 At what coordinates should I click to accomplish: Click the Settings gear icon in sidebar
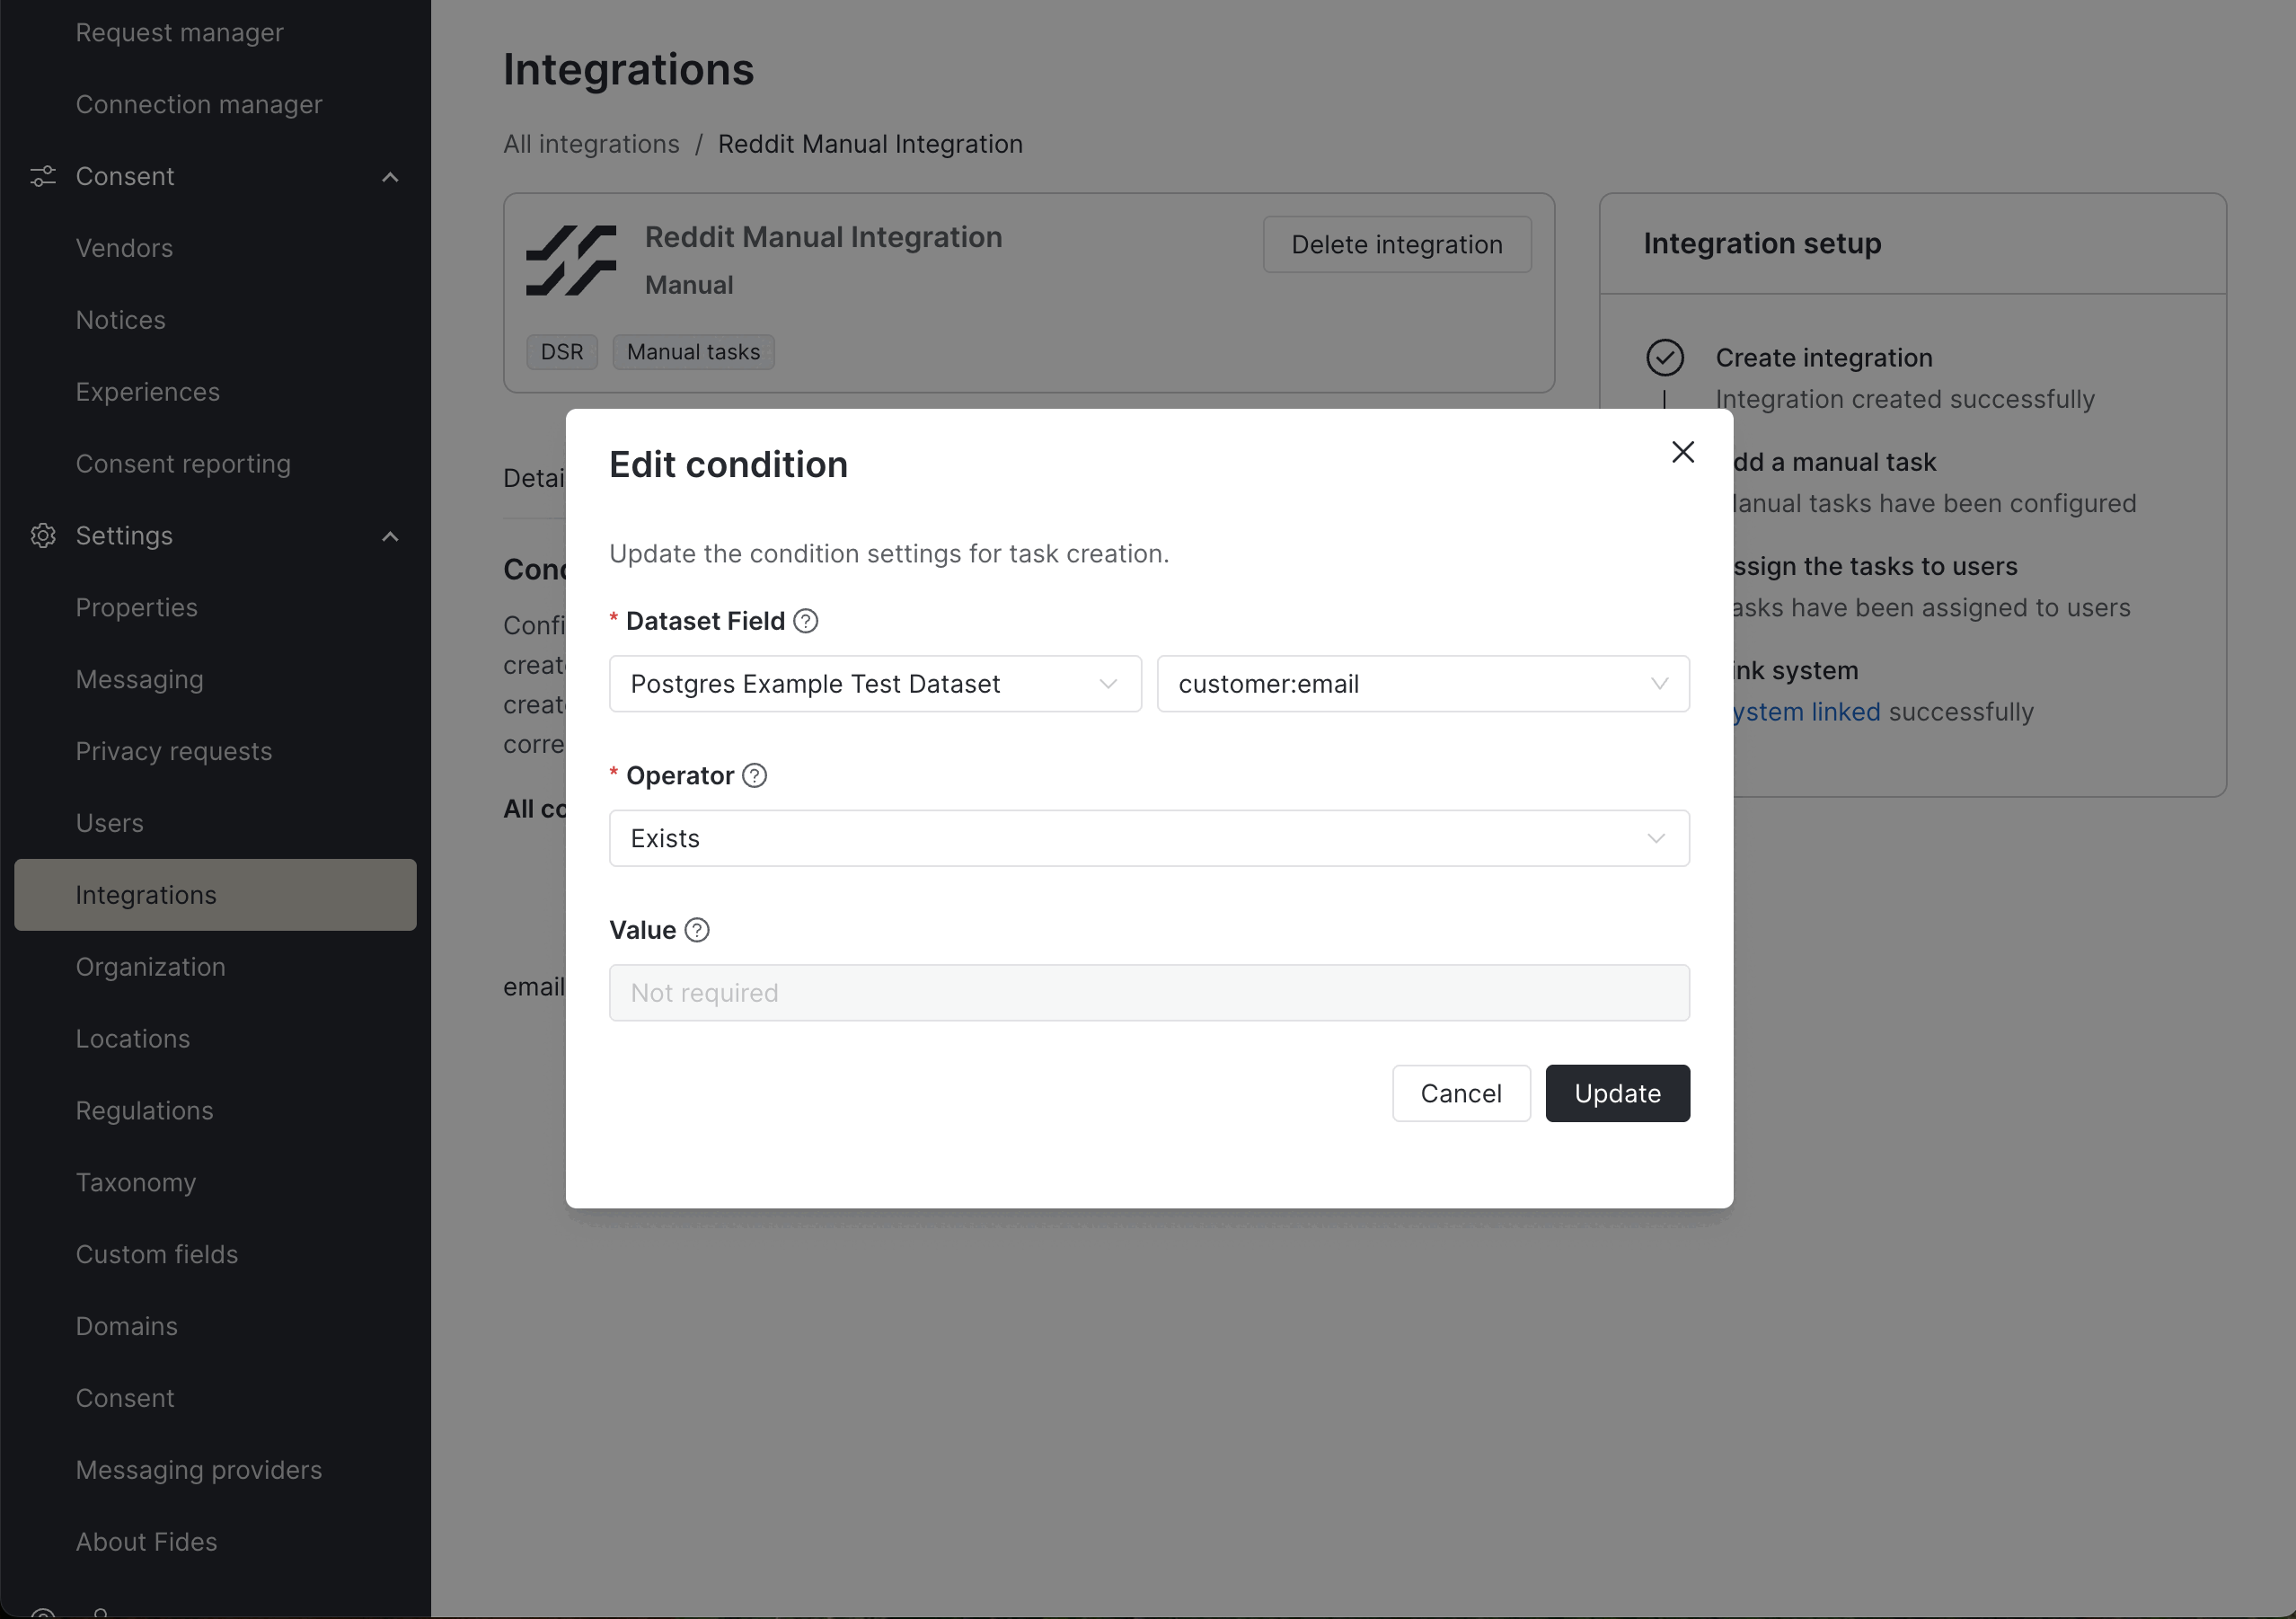[x=43, y=536]
